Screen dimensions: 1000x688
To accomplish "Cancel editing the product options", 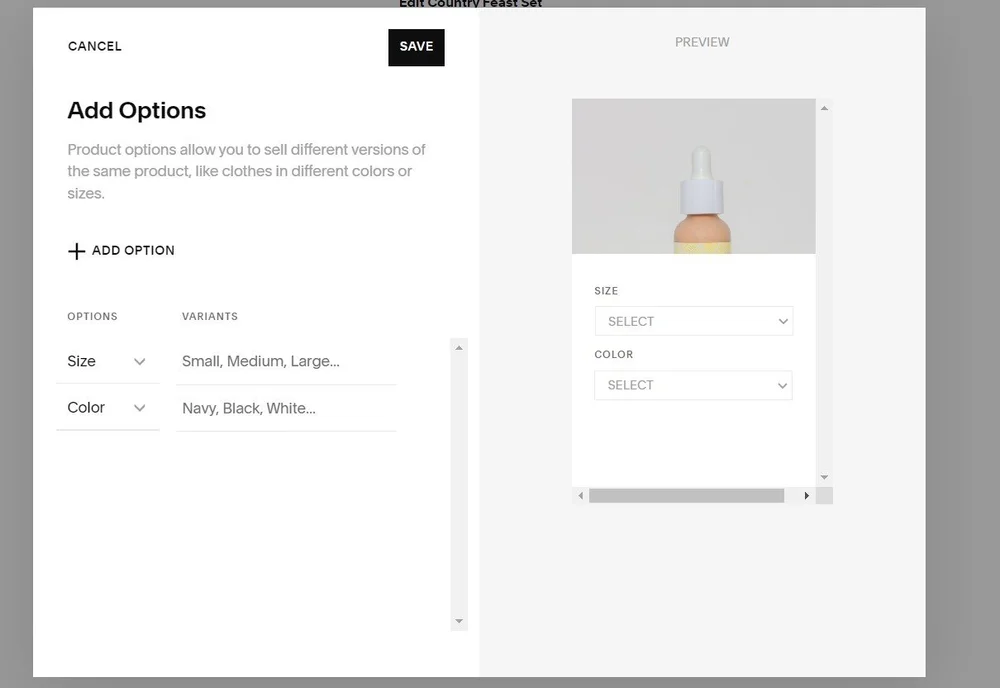I will [94, 46].
